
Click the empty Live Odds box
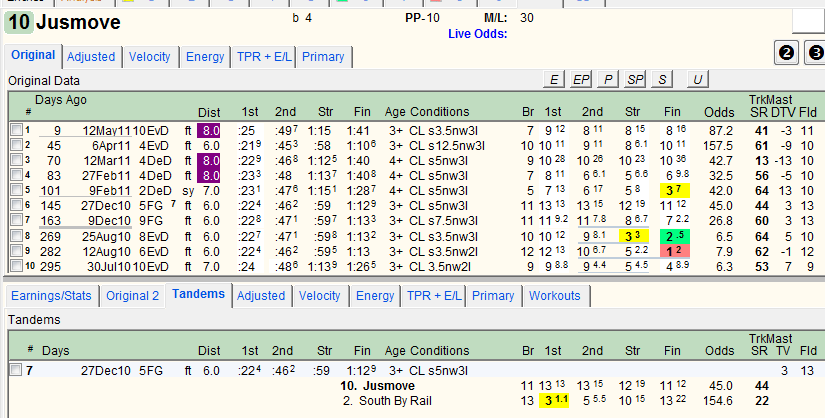coord(807,22)
